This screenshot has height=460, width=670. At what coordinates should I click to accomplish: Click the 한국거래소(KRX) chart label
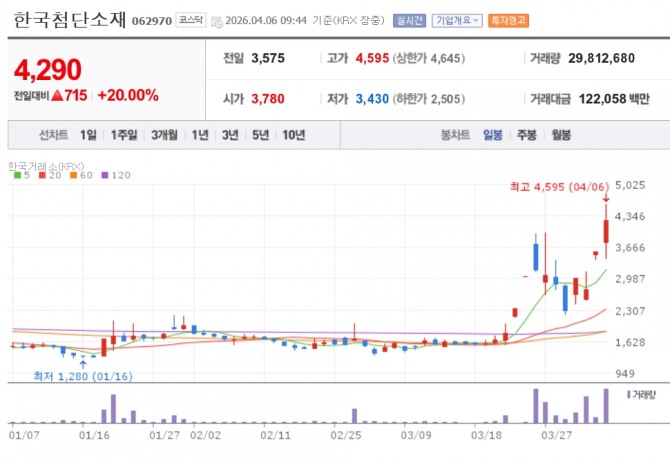46,166
